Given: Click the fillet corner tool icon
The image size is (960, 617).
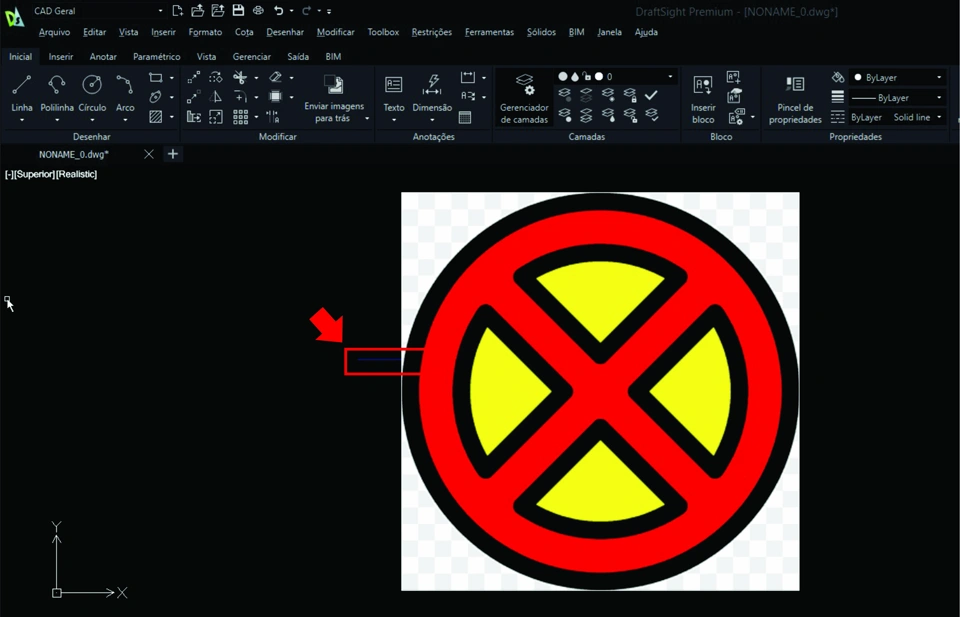Looking at the screenshot, I should pos(239,97).
